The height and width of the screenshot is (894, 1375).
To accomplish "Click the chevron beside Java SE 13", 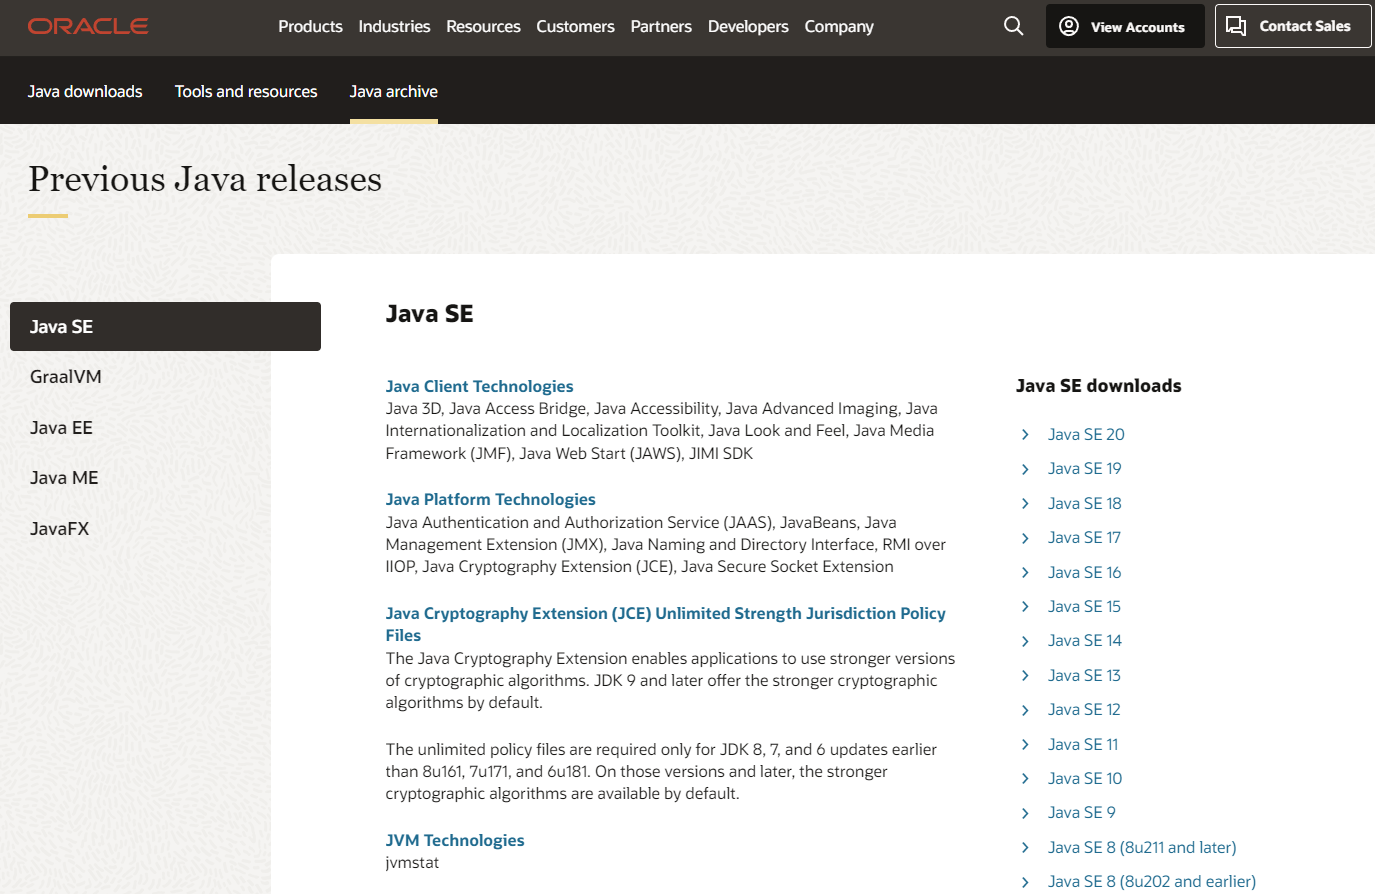I will point(1025,676).
